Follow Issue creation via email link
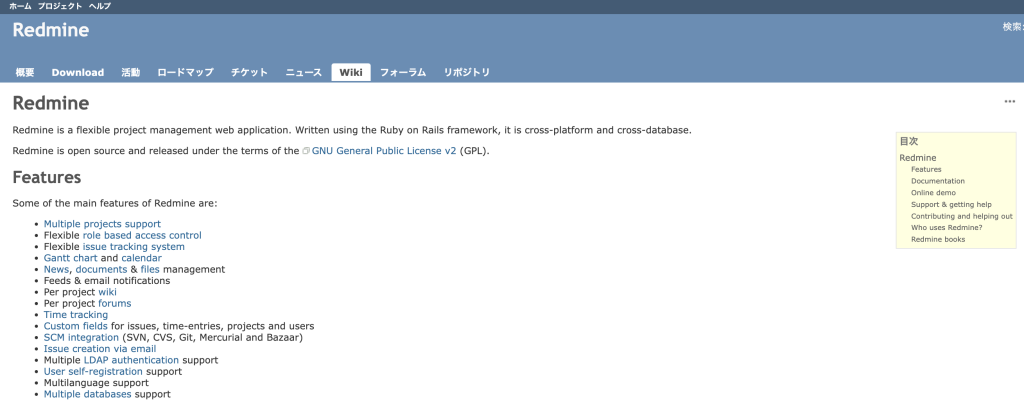1024x408 pixels. click(x=100, y=349)
